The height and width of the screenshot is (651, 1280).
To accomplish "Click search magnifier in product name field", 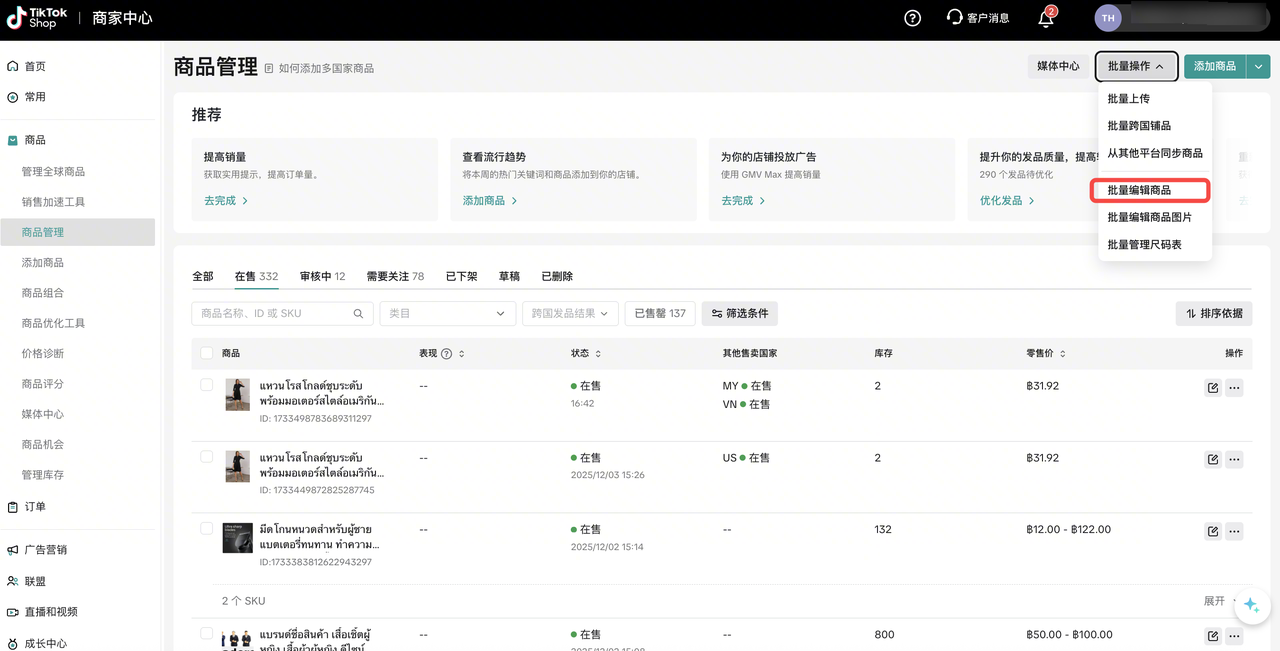I will click(358, 314).
